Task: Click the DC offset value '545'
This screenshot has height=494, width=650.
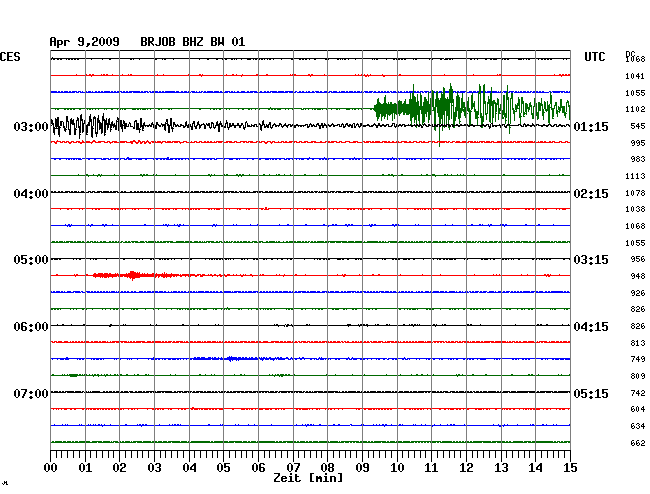Action: 638,126
